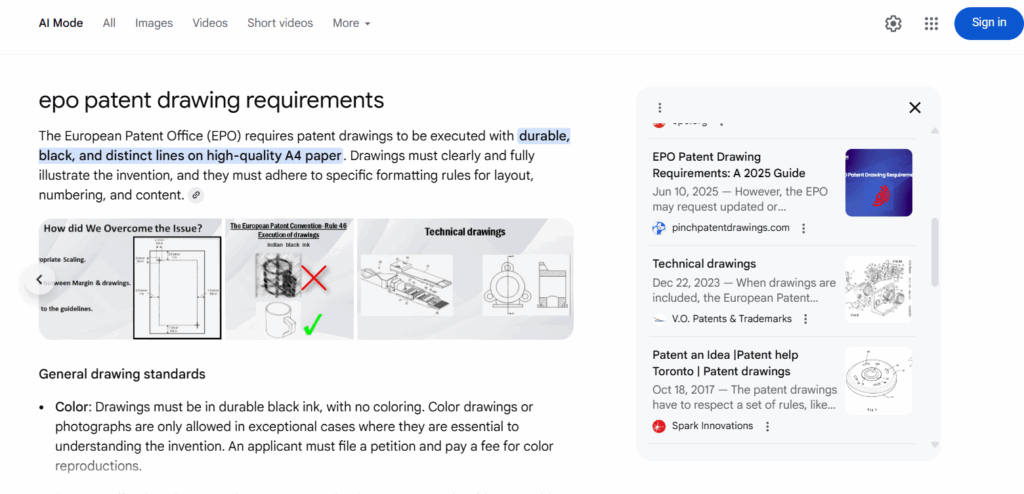
Task: Click the V.O. Patents & Trademarks source name
Action: click(x=732, y=319)
